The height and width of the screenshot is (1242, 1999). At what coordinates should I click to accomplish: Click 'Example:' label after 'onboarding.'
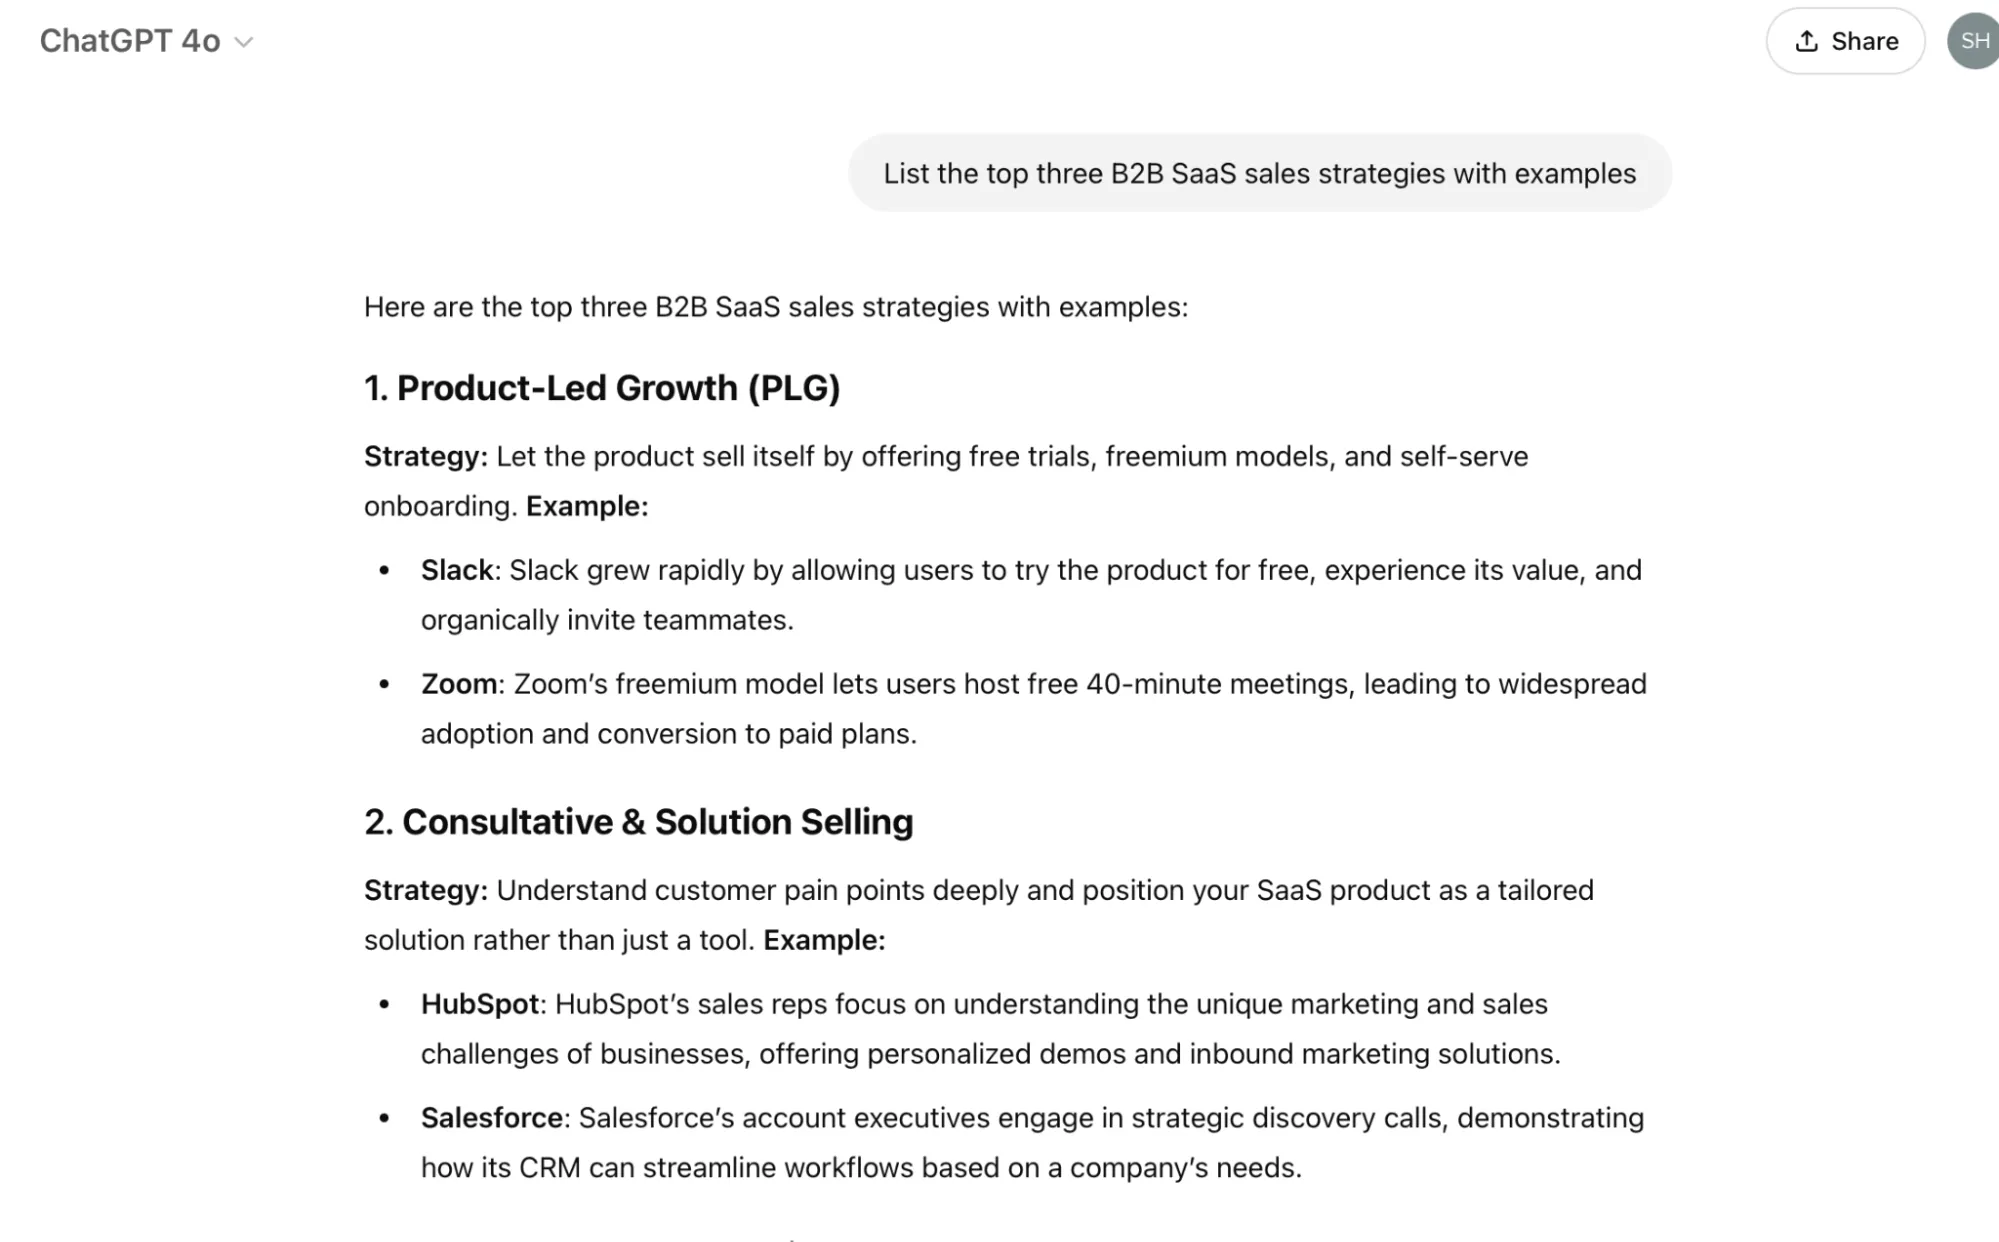[x=587, y=506]
